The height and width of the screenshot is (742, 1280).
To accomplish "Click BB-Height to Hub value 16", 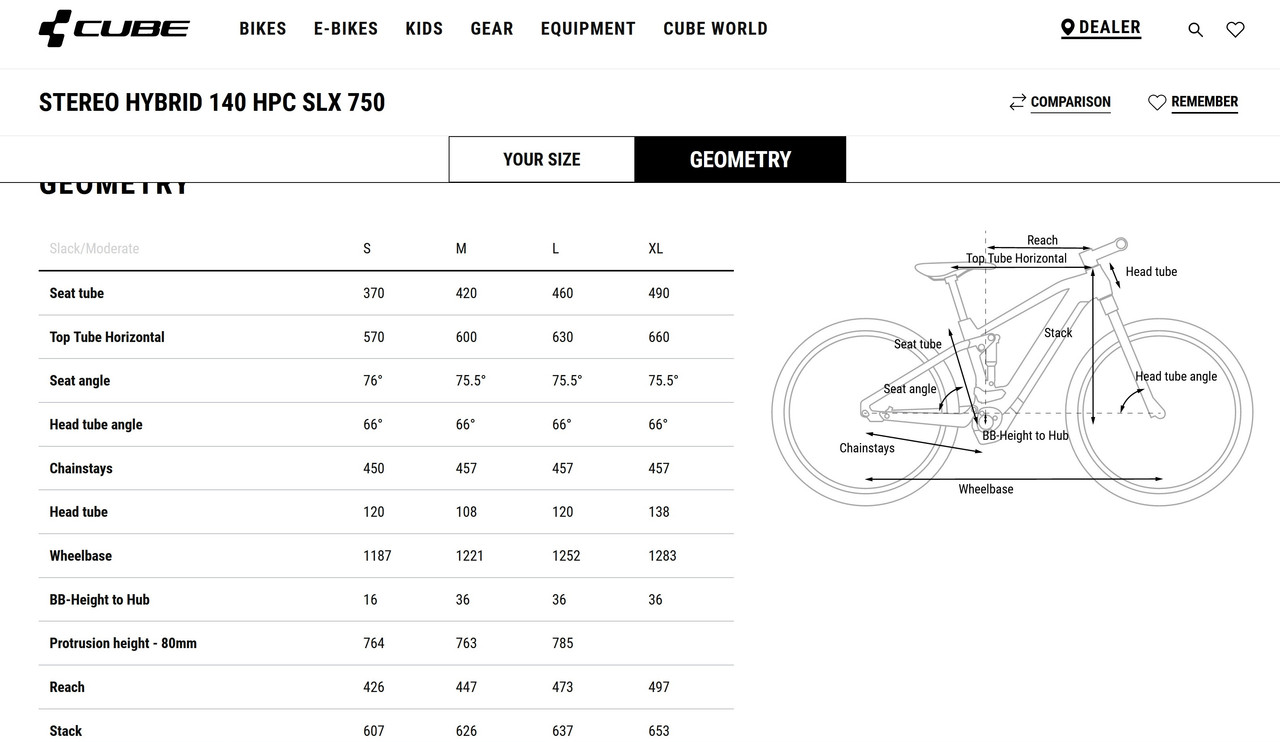I will (x=370, y=600).
